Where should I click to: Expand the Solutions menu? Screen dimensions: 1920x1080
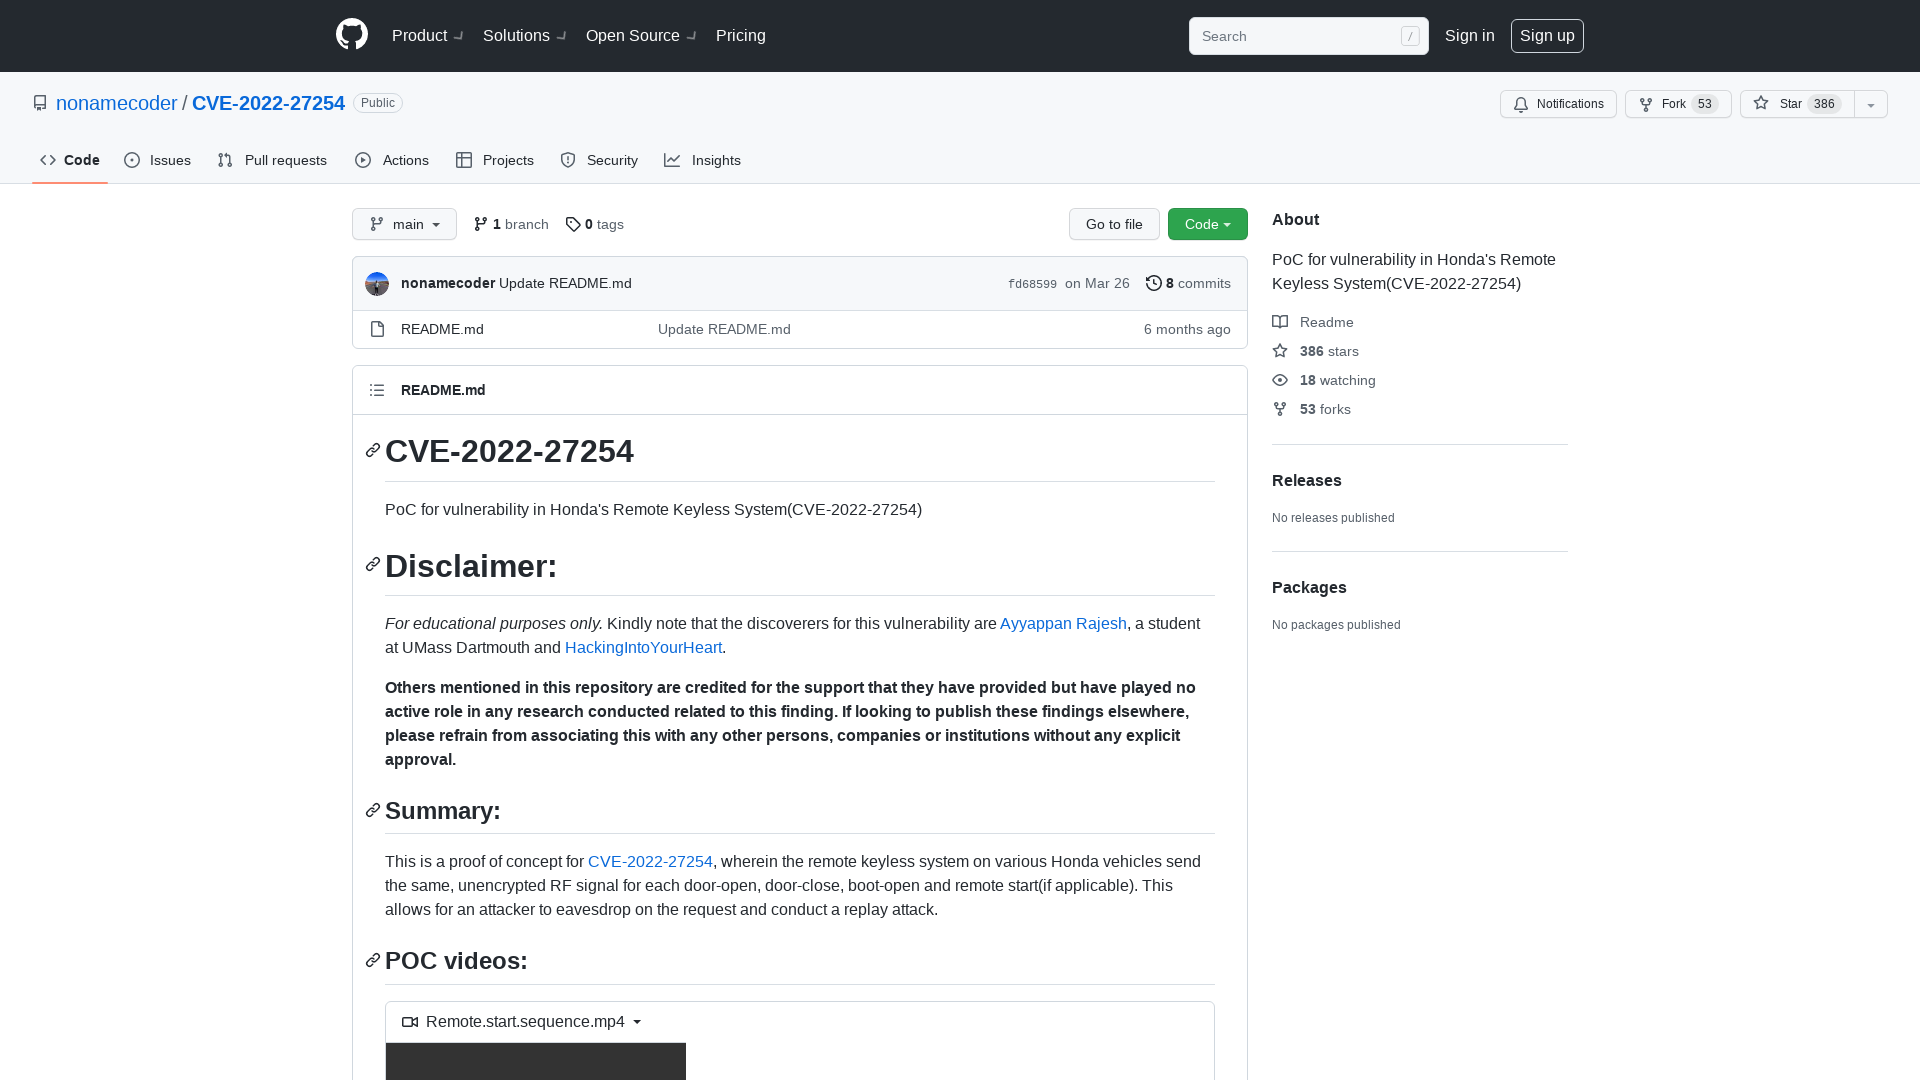(x=525, y=36)
